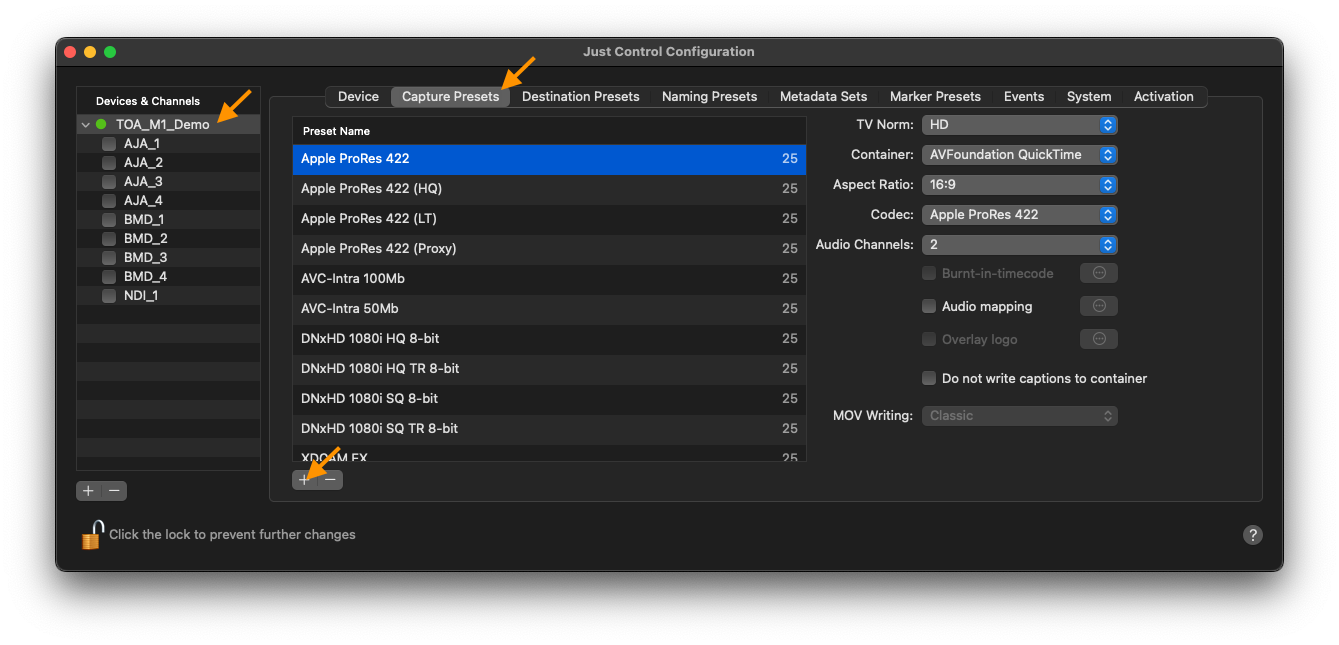The image size is (1339, 645).
Task: Switch to the System tab
Action: 1089,97
